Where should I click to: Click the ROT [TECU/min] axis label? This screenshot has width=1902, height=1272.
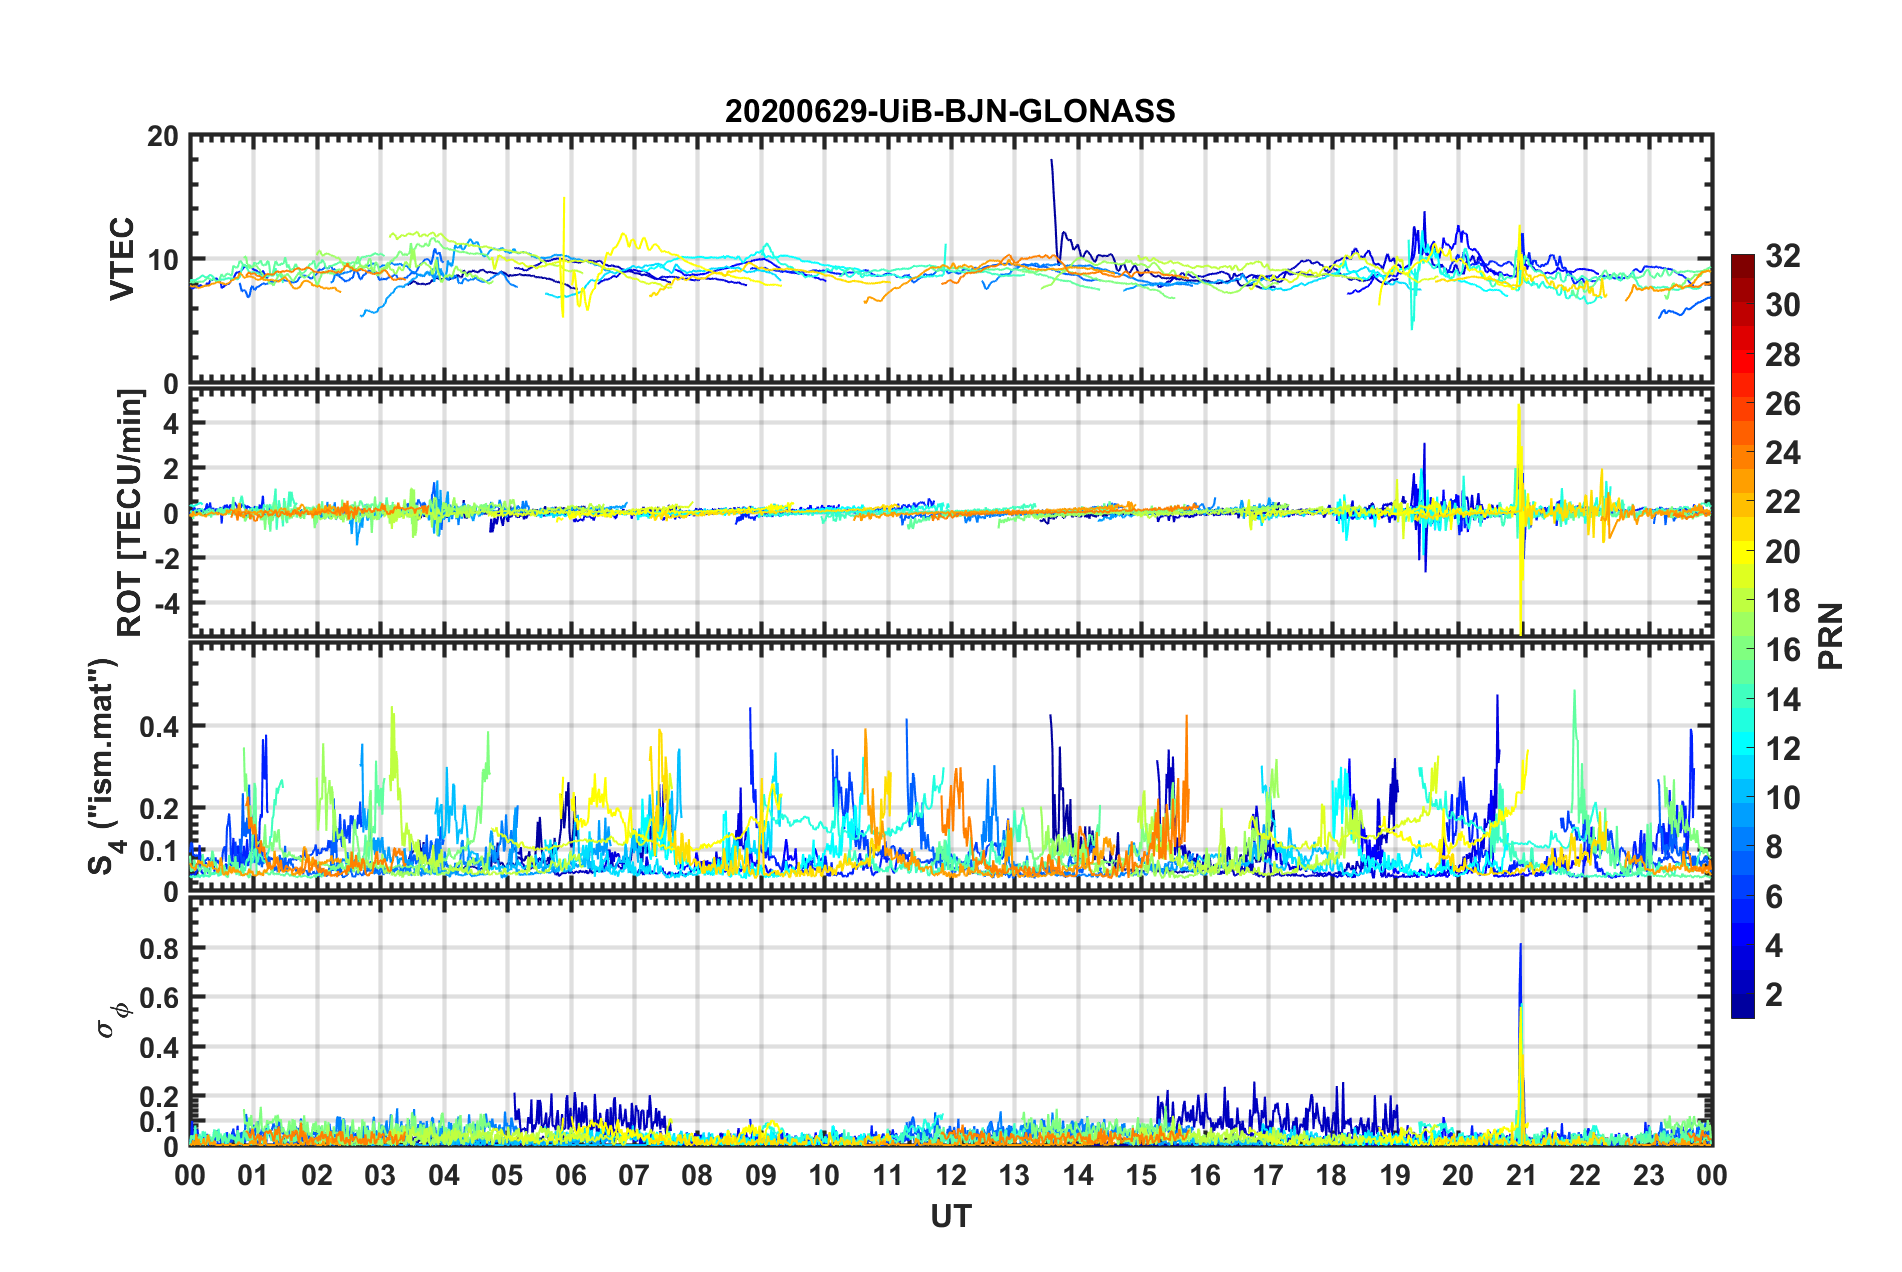click(x=130, y=513)
